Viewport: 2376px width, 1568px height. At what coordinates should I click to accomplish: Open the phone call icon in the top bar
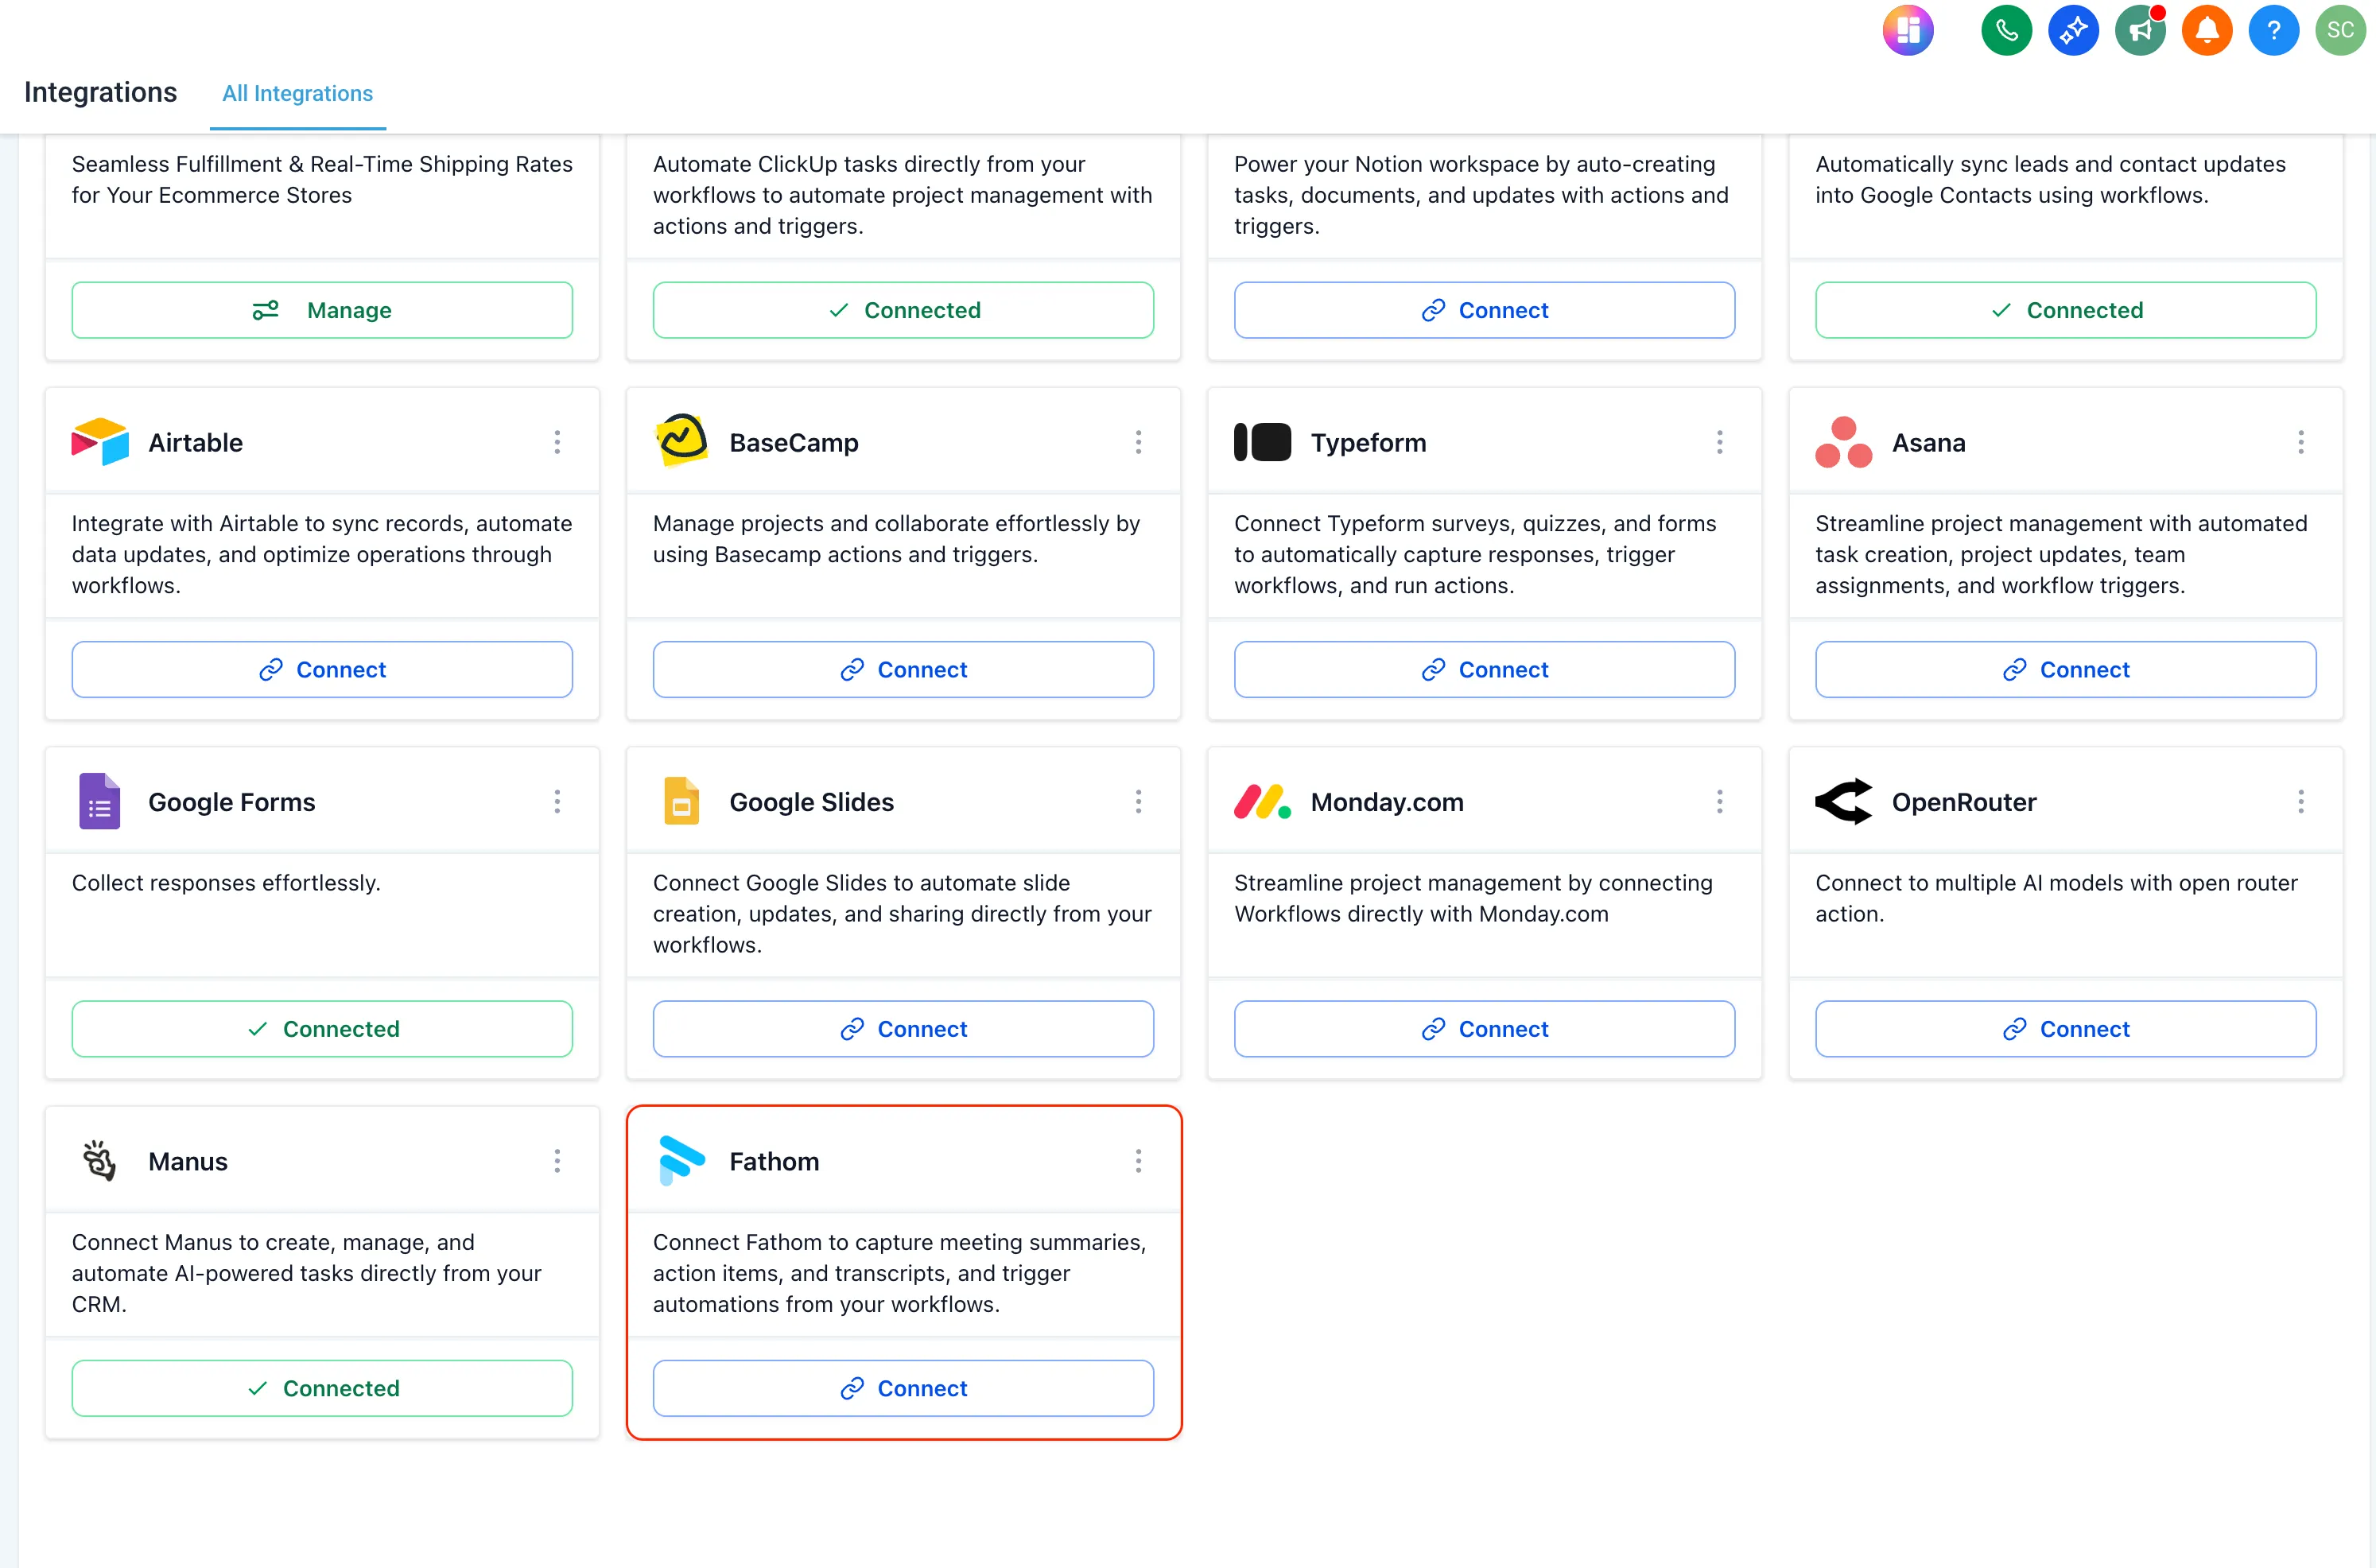coord(2006,30)
